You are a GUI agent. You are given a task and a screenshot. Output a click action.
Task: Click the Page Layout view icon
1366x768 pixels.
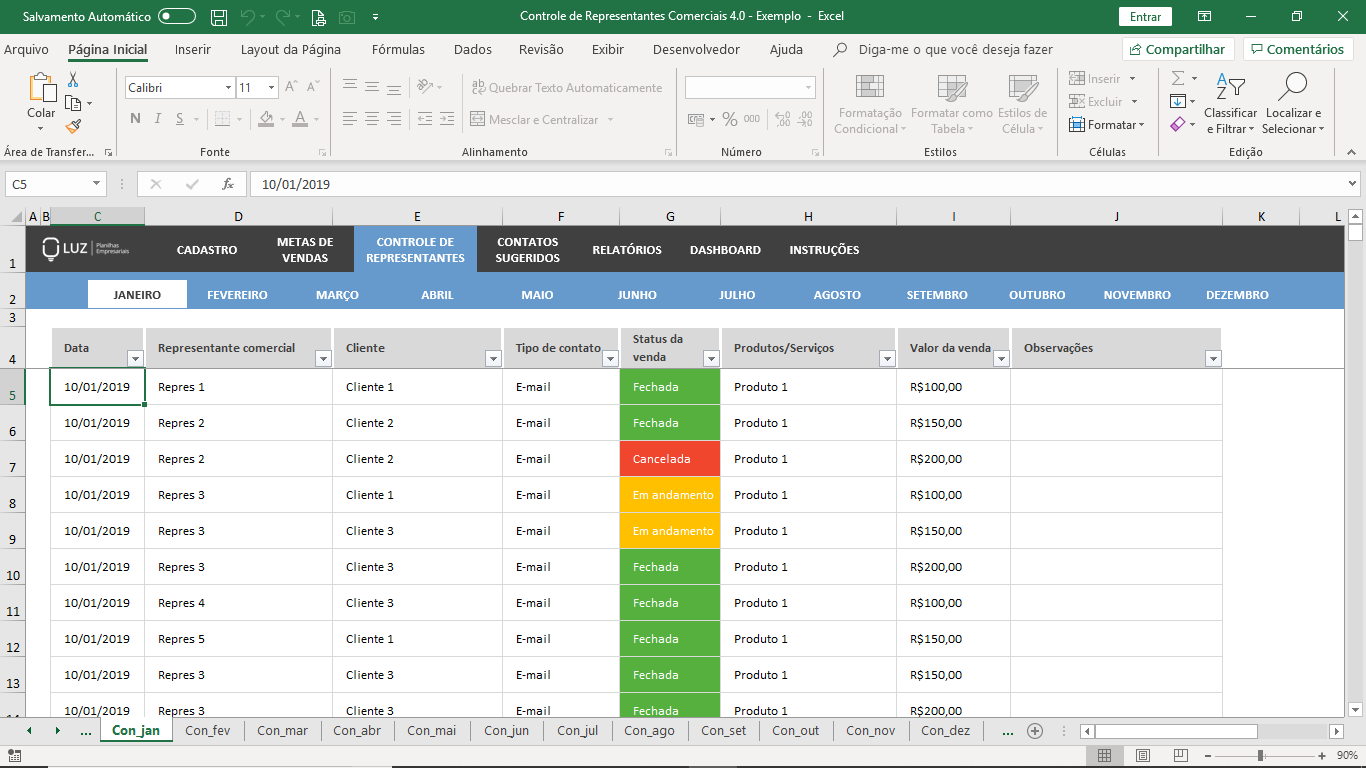[1143, 755]
